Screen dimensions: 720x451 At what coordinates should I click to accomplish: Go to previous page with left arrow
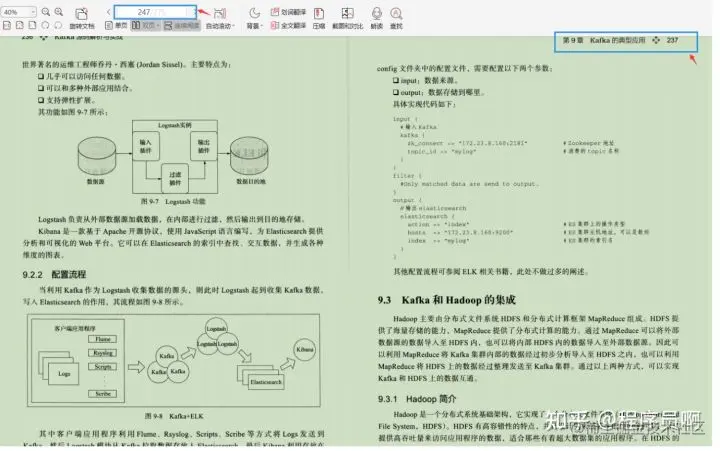108,12
